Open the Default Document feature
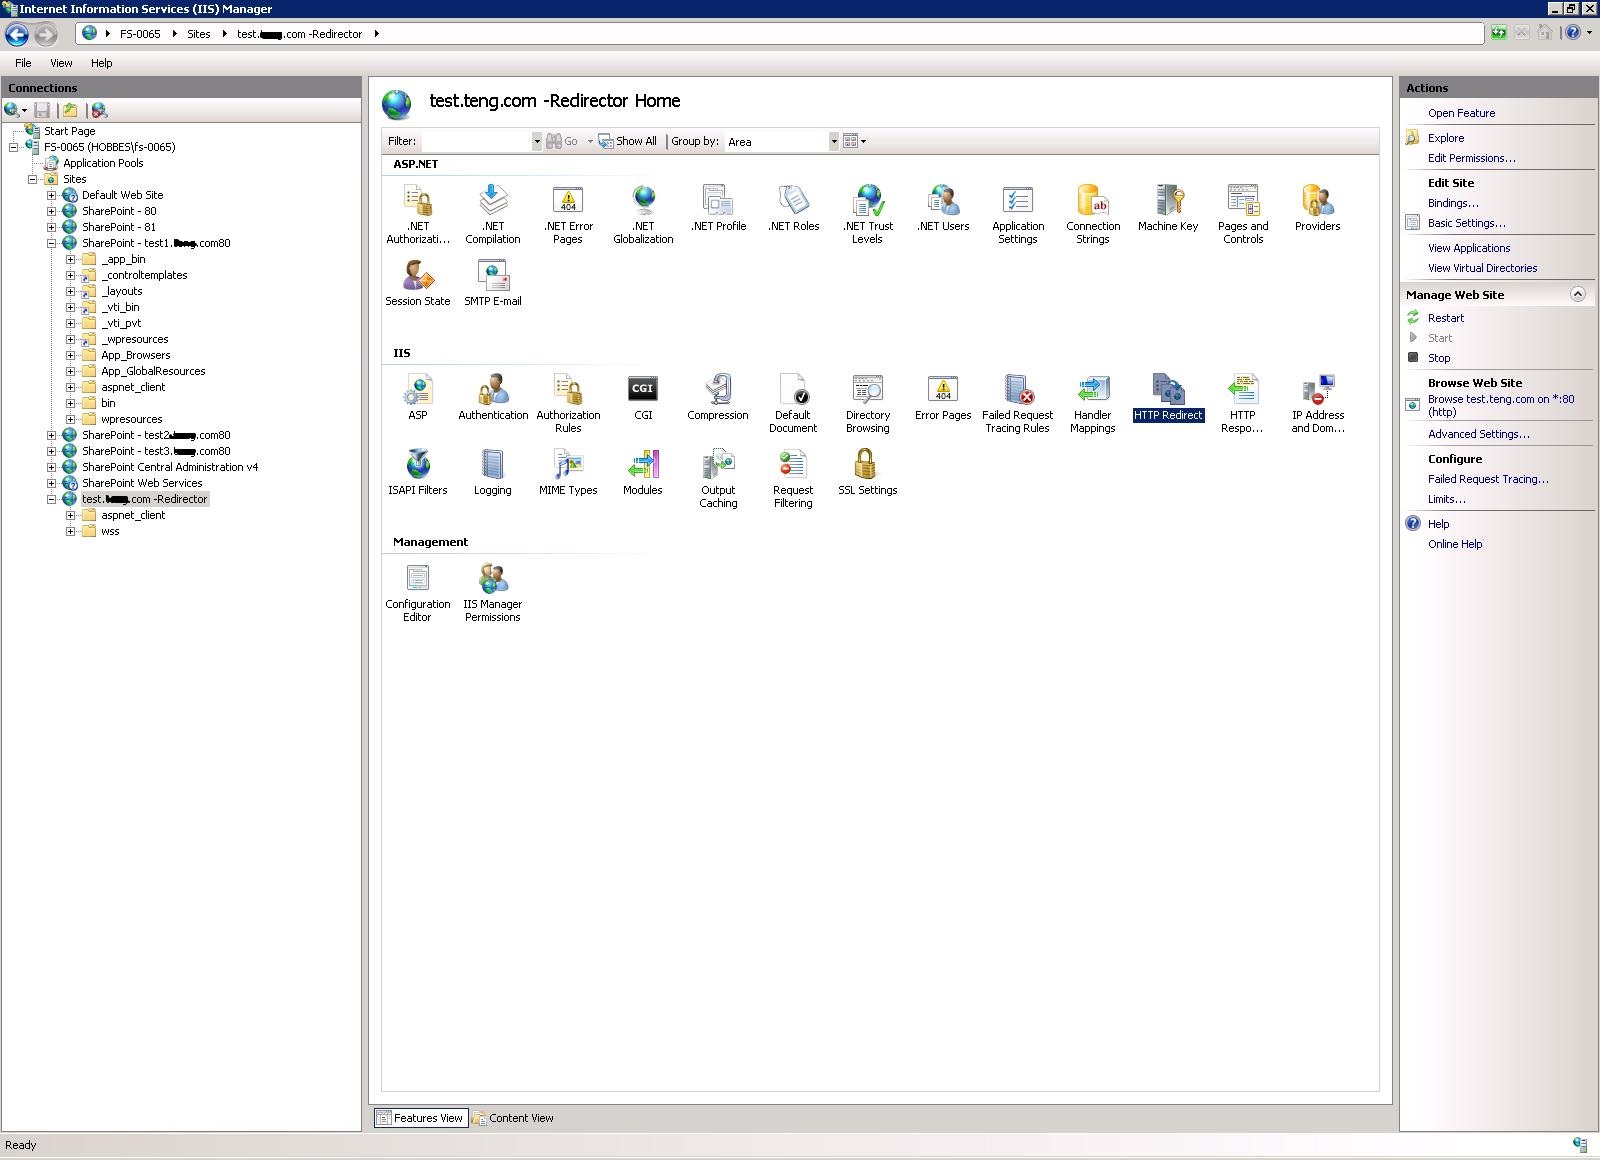Image resolution: width=1600 pixels, height=1160 pixels. pyautogui.click(x=793, y=402)
